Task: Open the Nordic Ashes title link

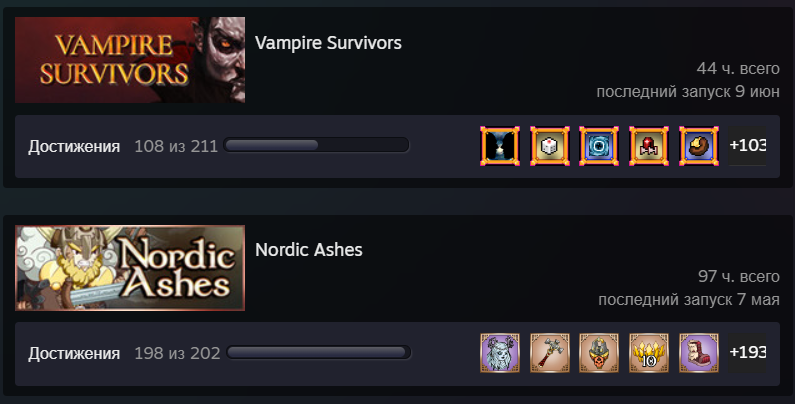Action: [x=309, y=250]
